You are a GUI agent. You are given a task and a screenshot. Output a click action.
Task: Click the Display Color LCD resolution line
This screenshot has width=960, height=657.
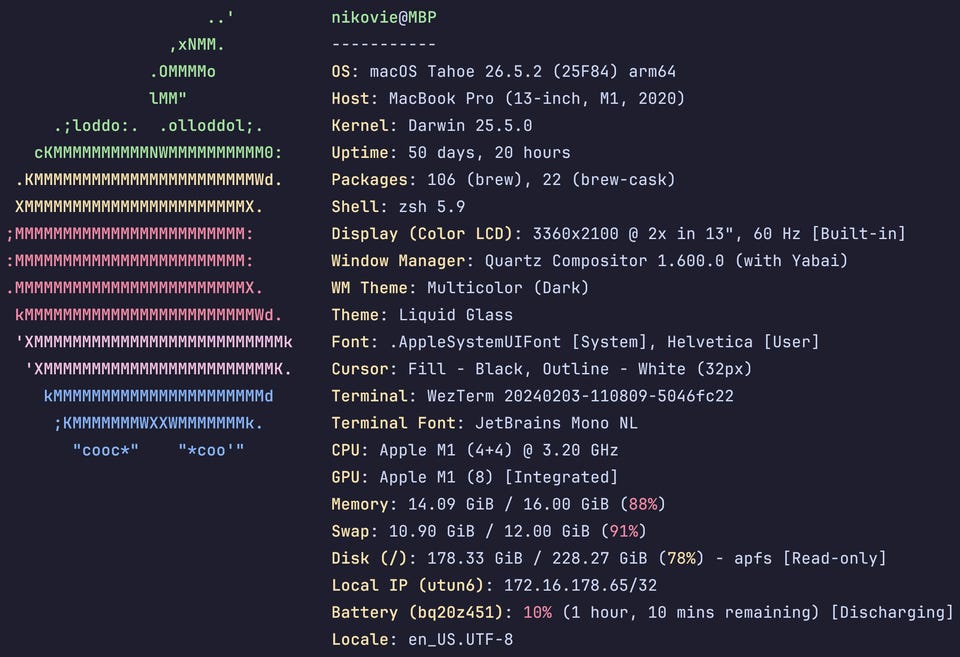click(618, 234)
